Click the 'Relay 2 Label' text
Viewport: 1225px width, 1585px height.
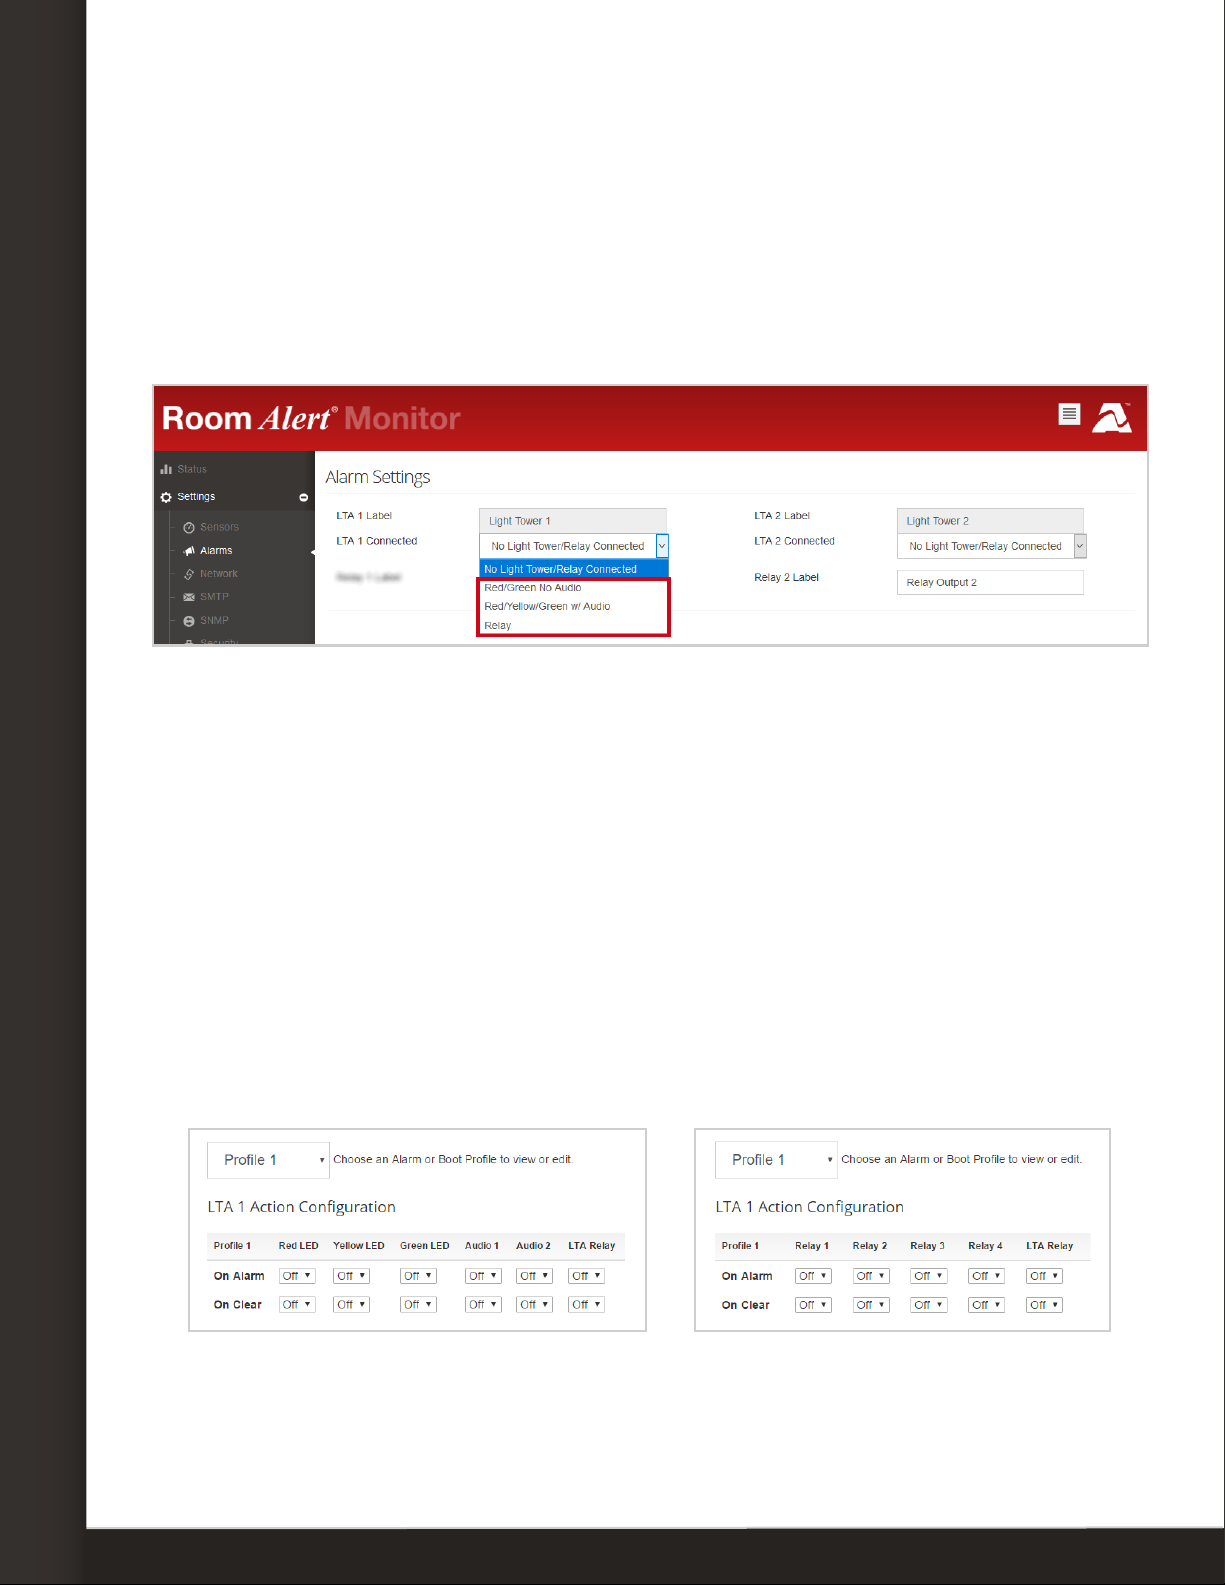click(786, 577)
